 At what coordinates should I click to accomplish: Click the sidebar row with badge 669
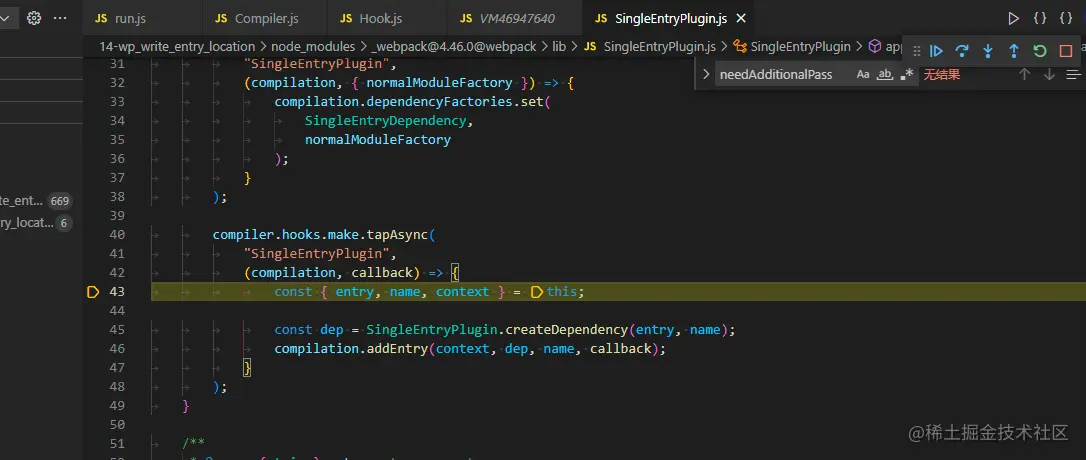coord(36,201)
